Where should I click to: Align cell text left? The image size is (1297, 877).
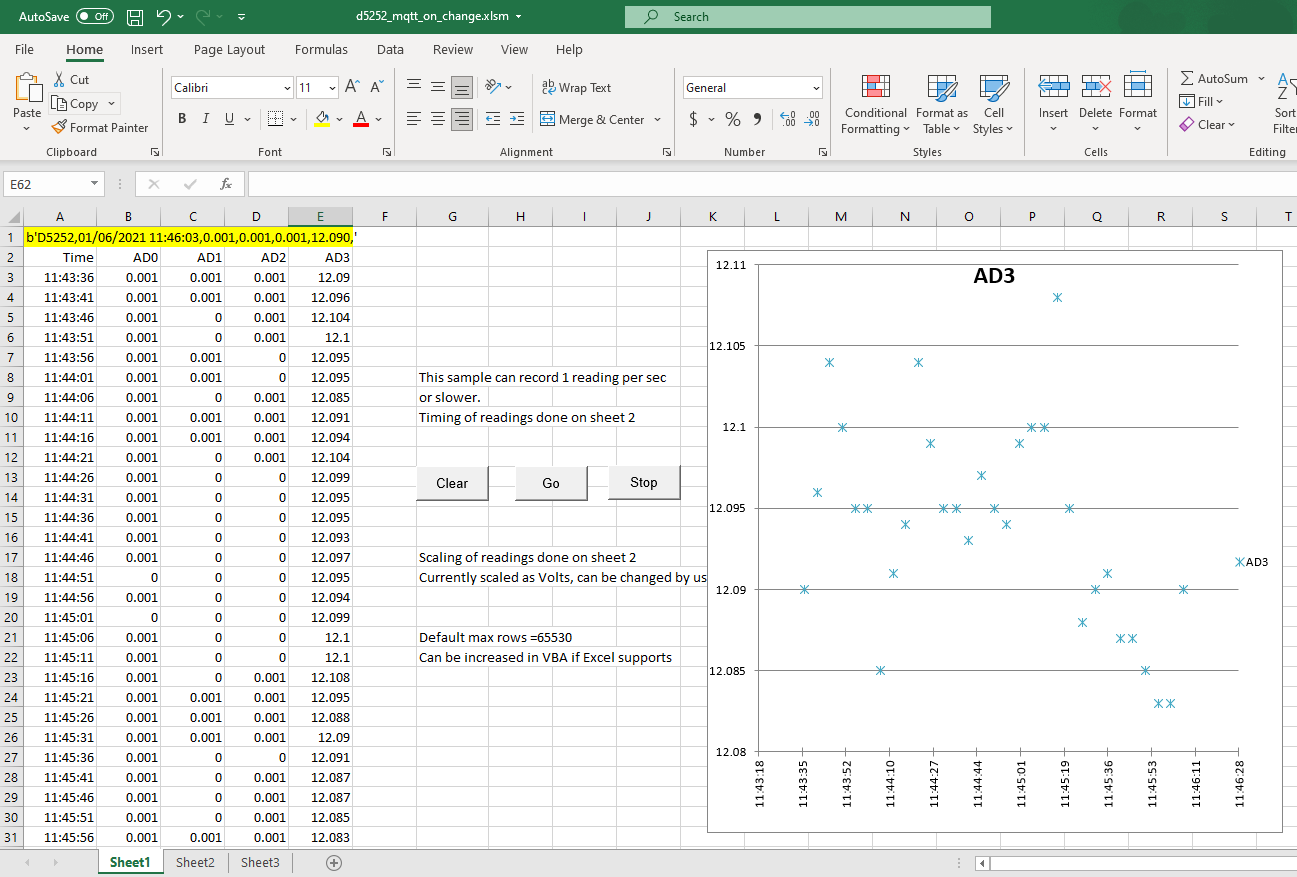(414, 119)
